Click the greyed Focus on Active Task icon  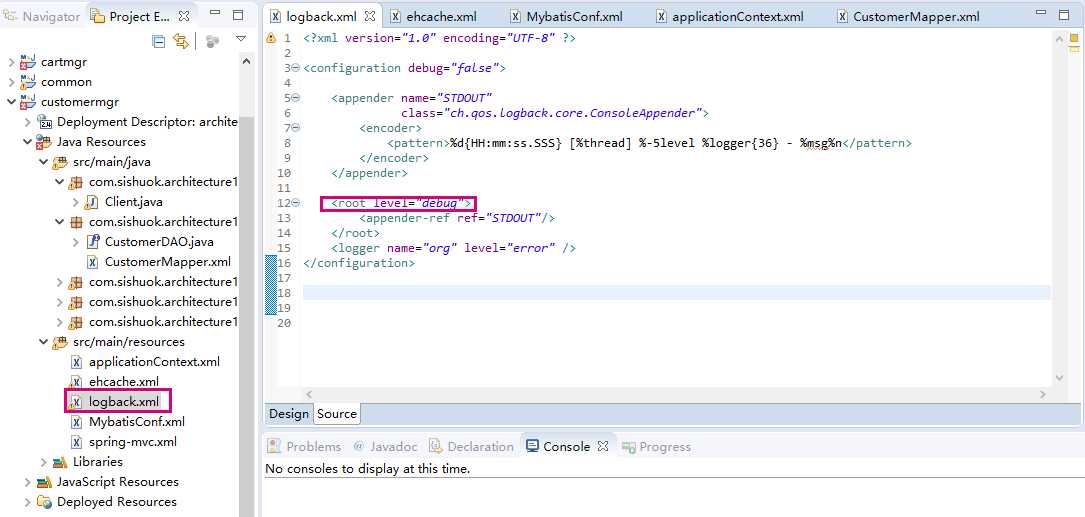click(213, 42)
